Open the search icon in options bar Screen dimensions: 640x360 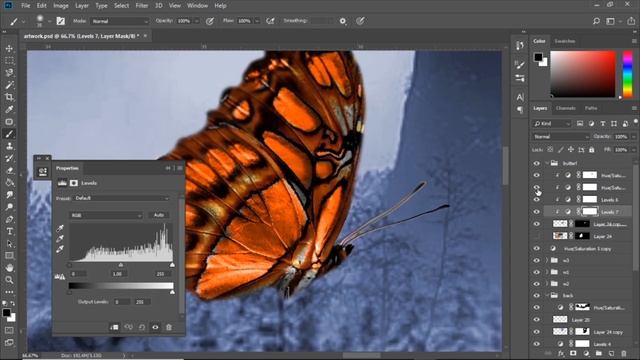596,21
